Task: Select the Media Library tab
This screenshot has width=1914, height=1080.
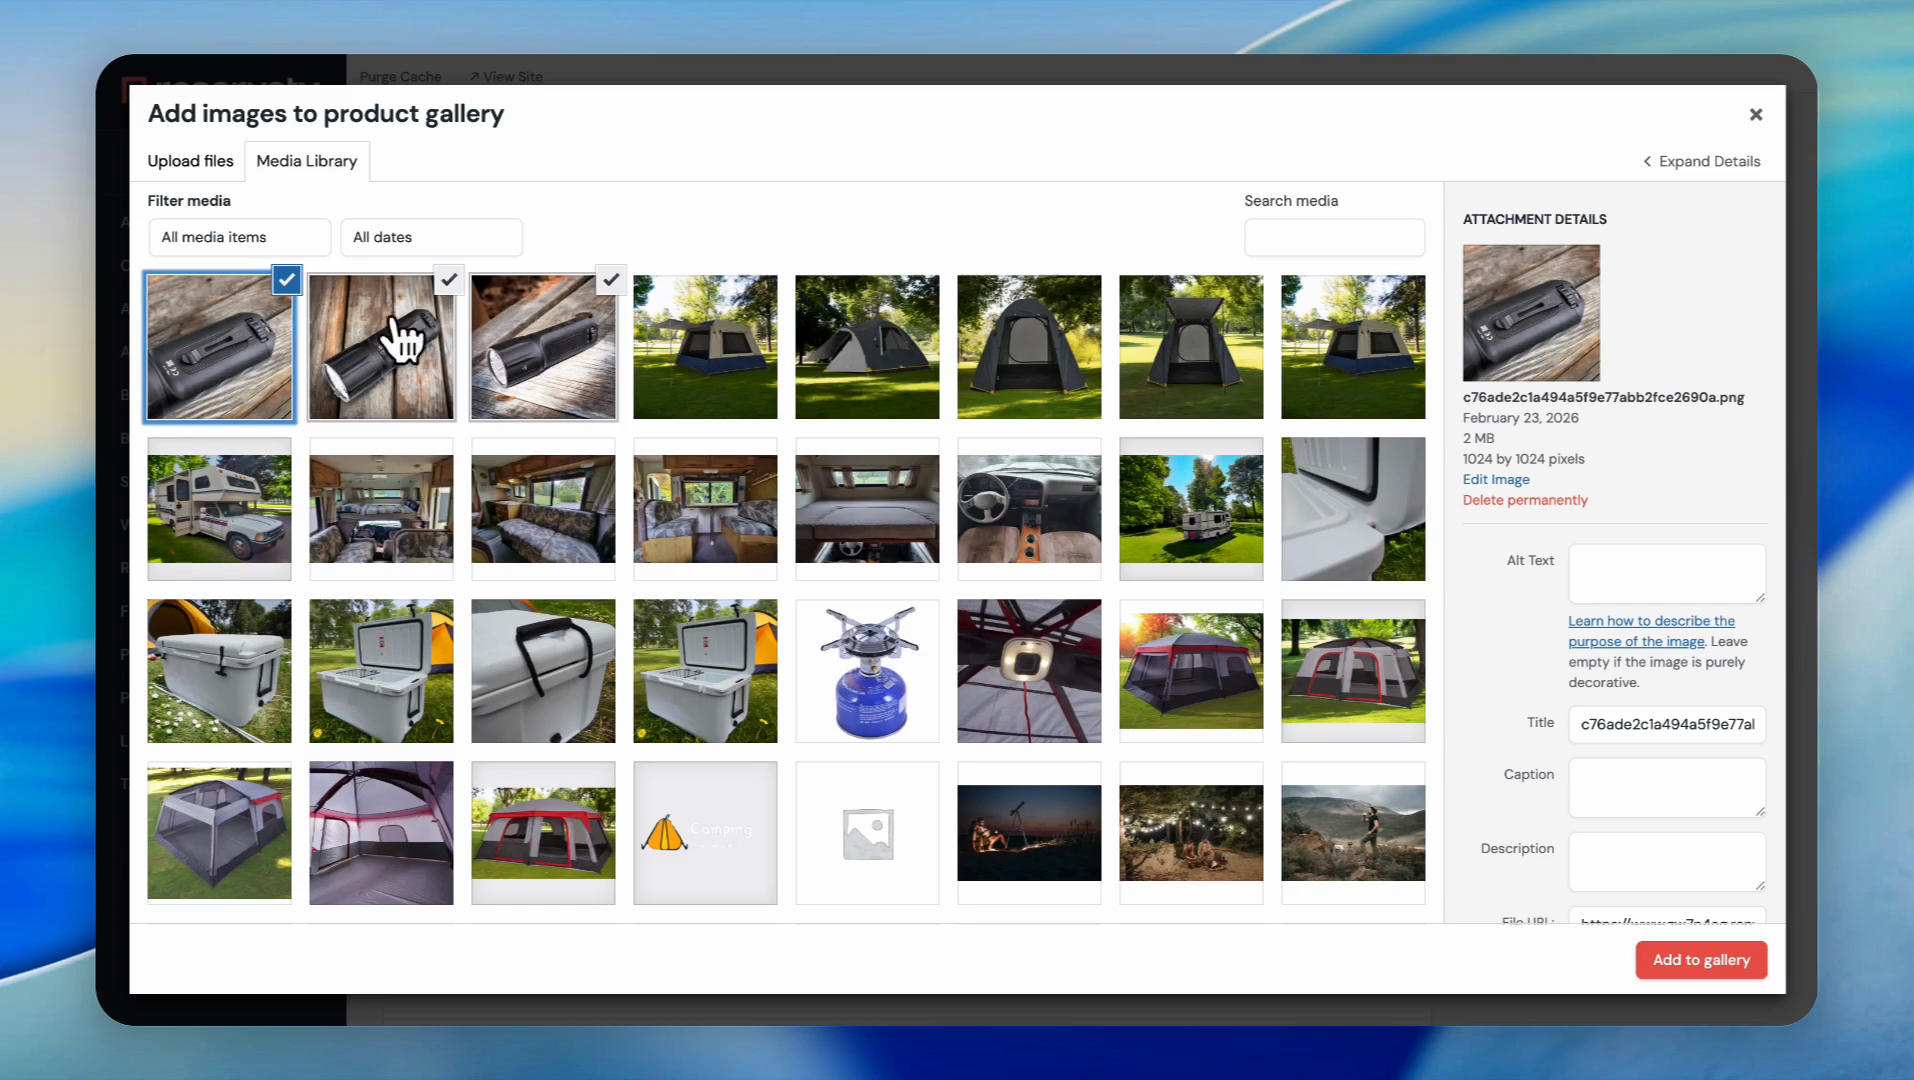Action: (x=306, y=161)
